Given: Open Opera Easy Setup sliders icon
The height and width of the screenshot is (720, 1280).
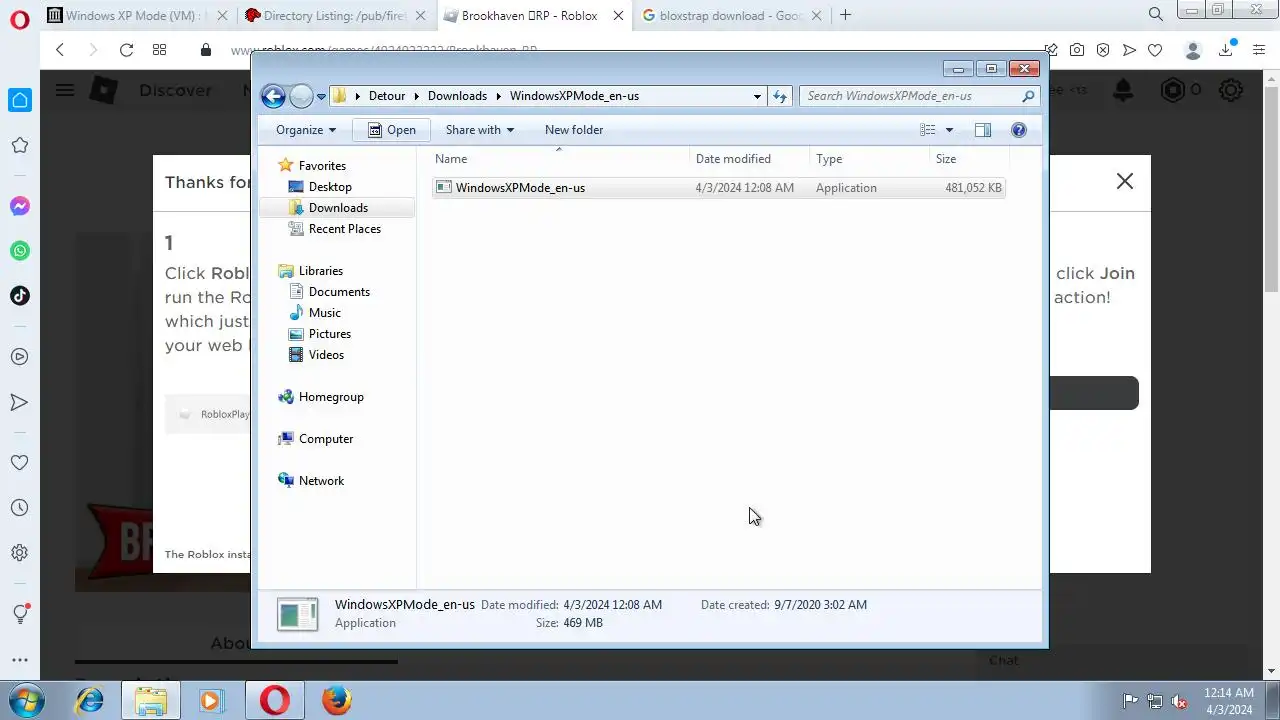Looking at the screenshot, I should click(x=1259, y=50).
